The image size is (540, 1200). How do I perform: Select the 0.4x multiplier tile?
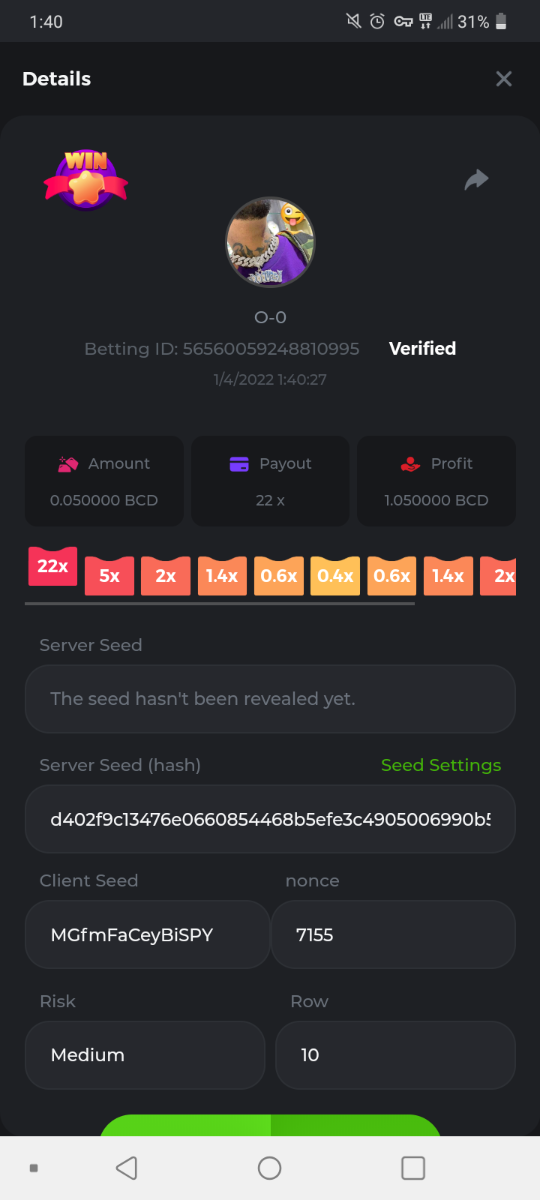pyautogui.click(x=335, y=576)
